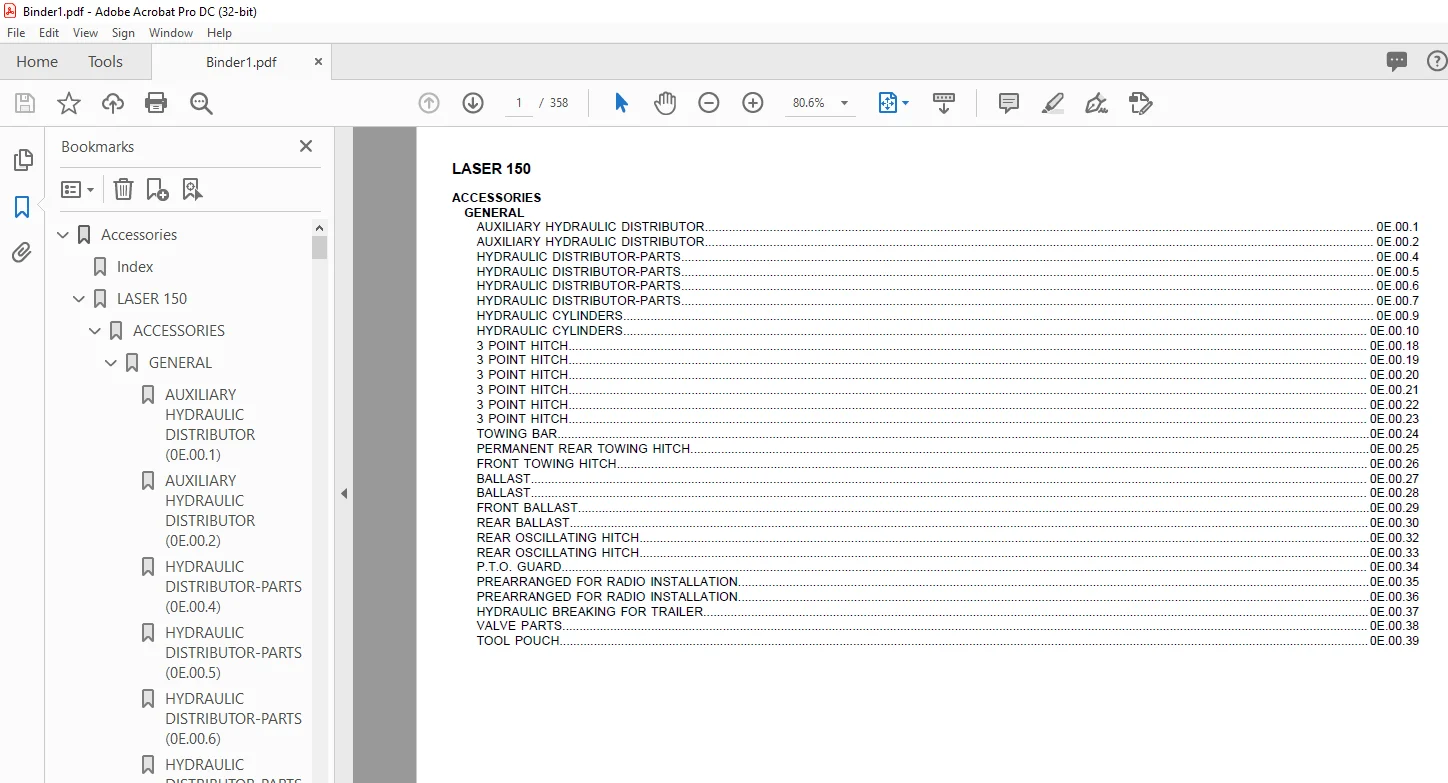Image resolution: width=1448 pixels, height=783 pixels.
Task: Open the Sign menu
Action: 124,33
